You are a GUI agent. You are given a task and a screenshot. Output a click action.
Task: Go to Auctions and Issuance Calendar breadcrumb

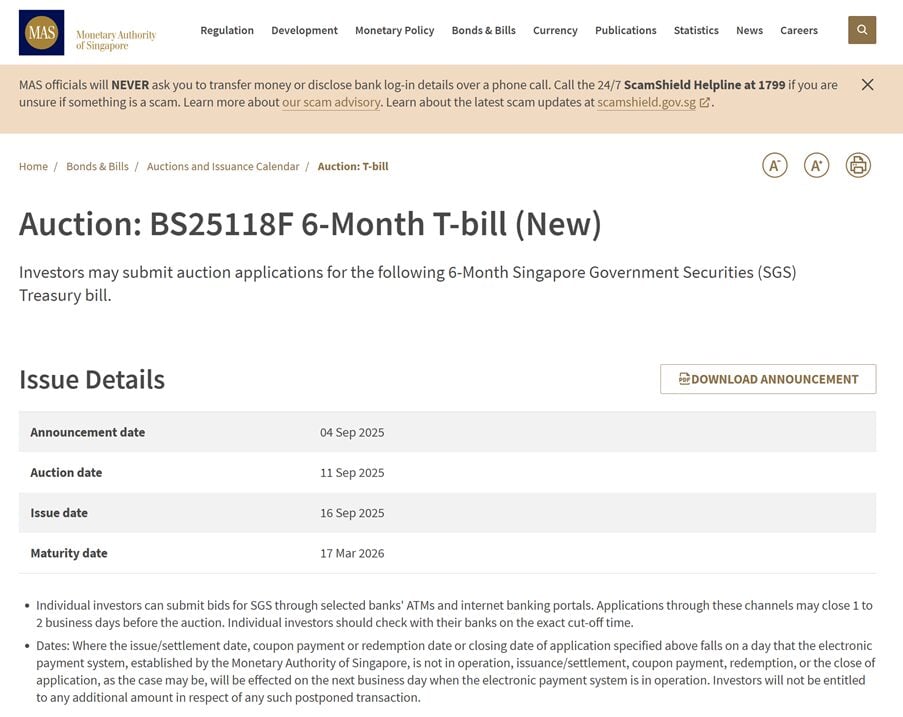click(x=223, y=166)
